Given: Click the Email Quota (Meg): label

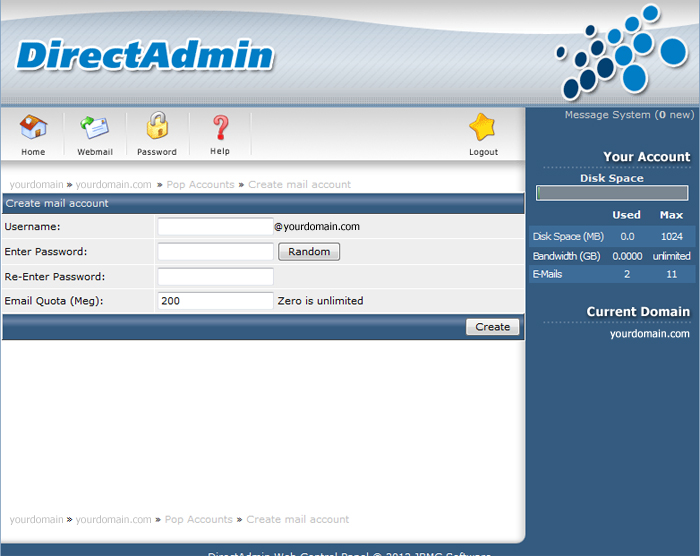Looking at the screenshot, I should point(54,301).
